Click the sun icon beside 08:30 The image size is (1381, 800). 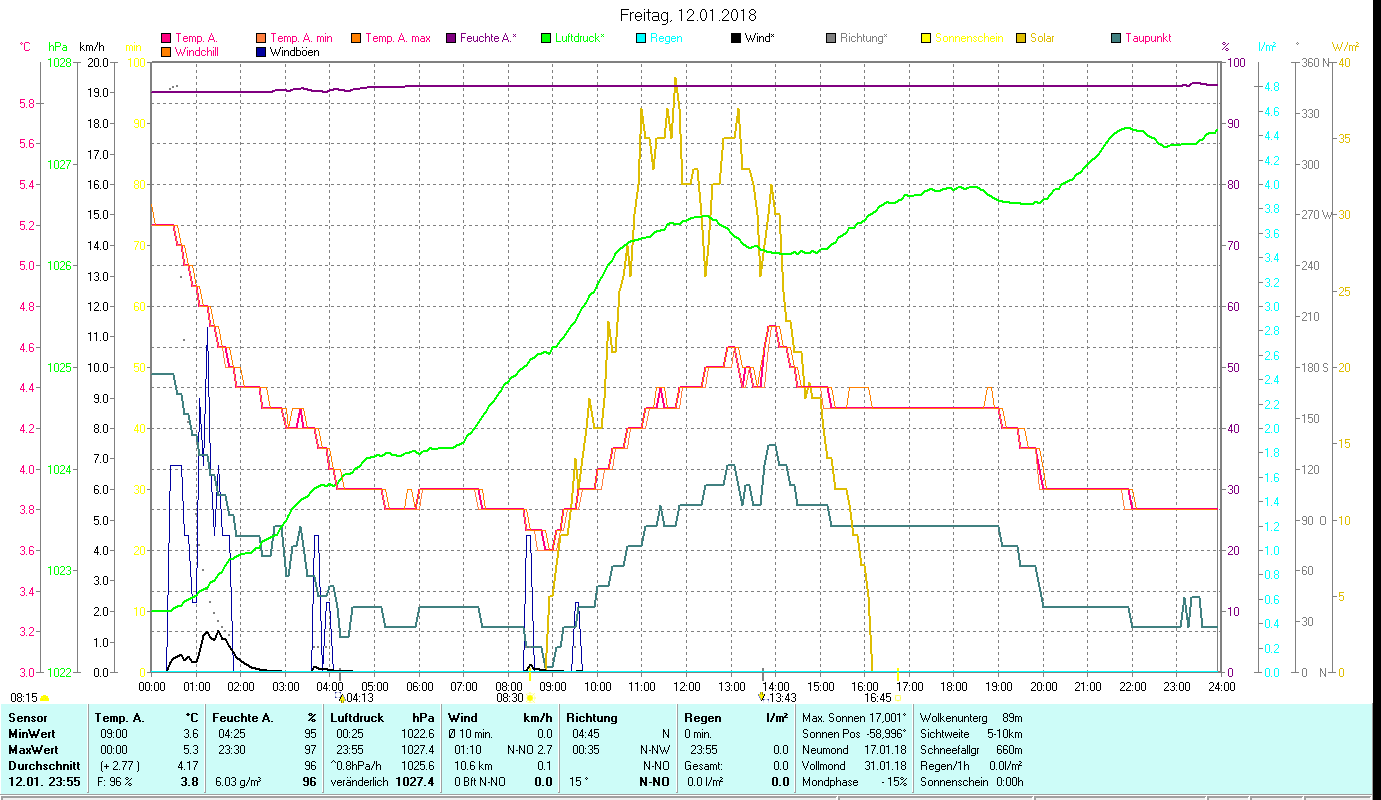tap(530, 698)
